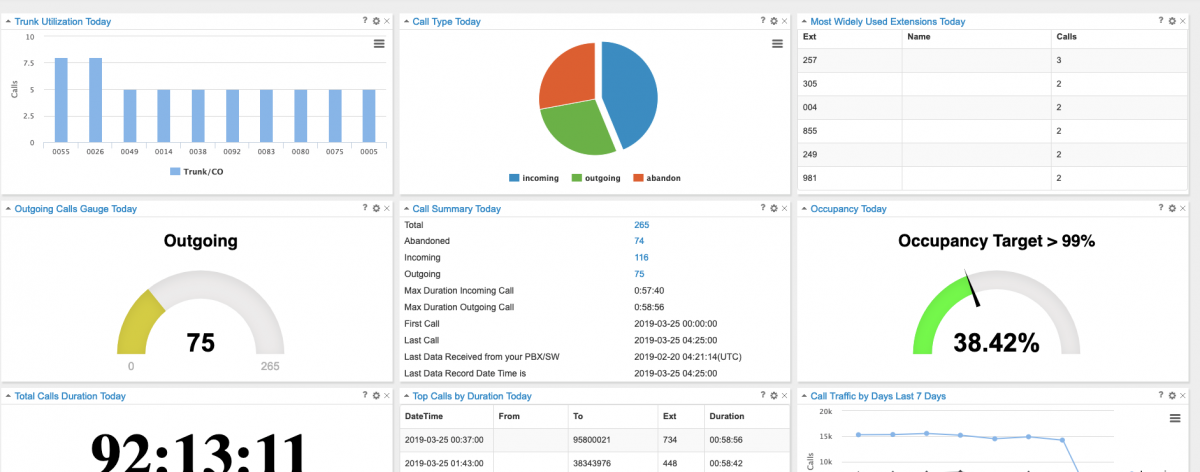Open settings gear of Outgoing Calls Gauge Today
The width and height of the screenshot is (1200, 472).
coord(376,208)
